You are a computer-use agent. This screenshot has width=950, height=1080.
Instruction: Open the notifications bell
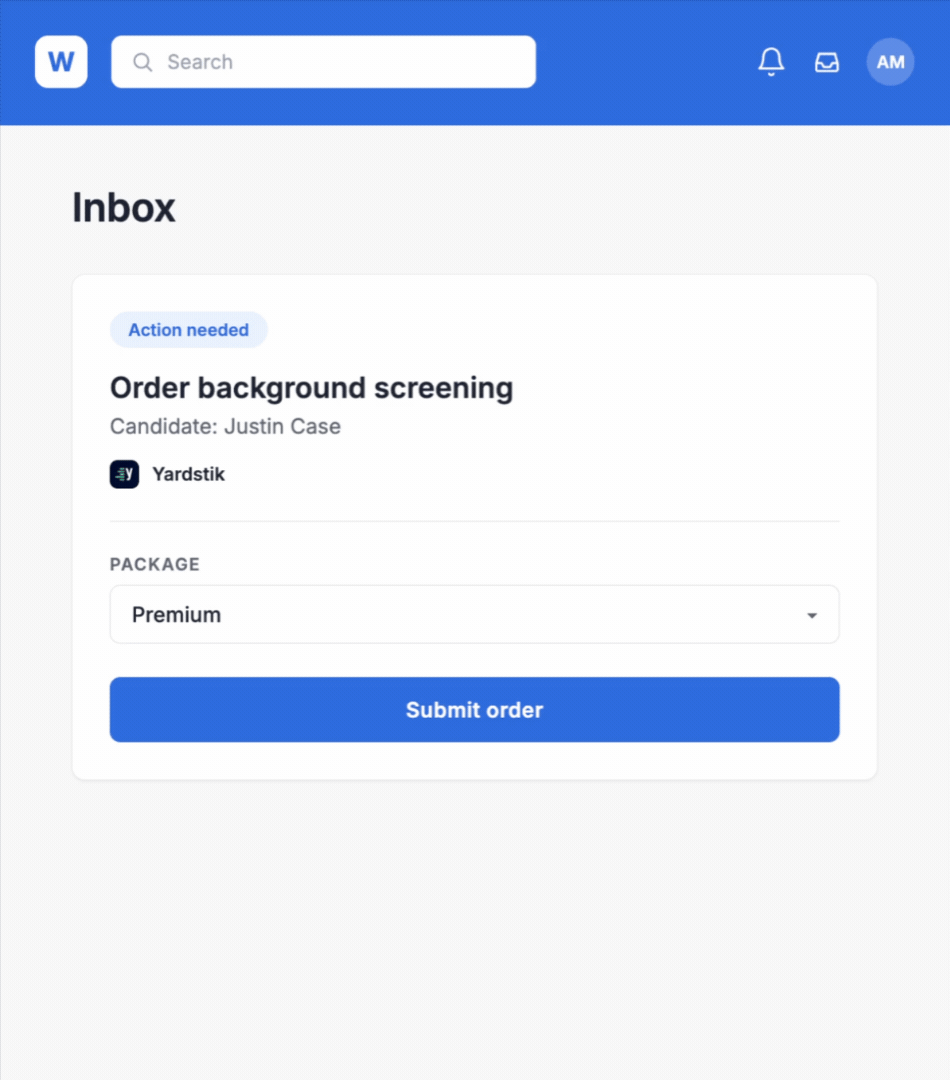tap(771, 62)
